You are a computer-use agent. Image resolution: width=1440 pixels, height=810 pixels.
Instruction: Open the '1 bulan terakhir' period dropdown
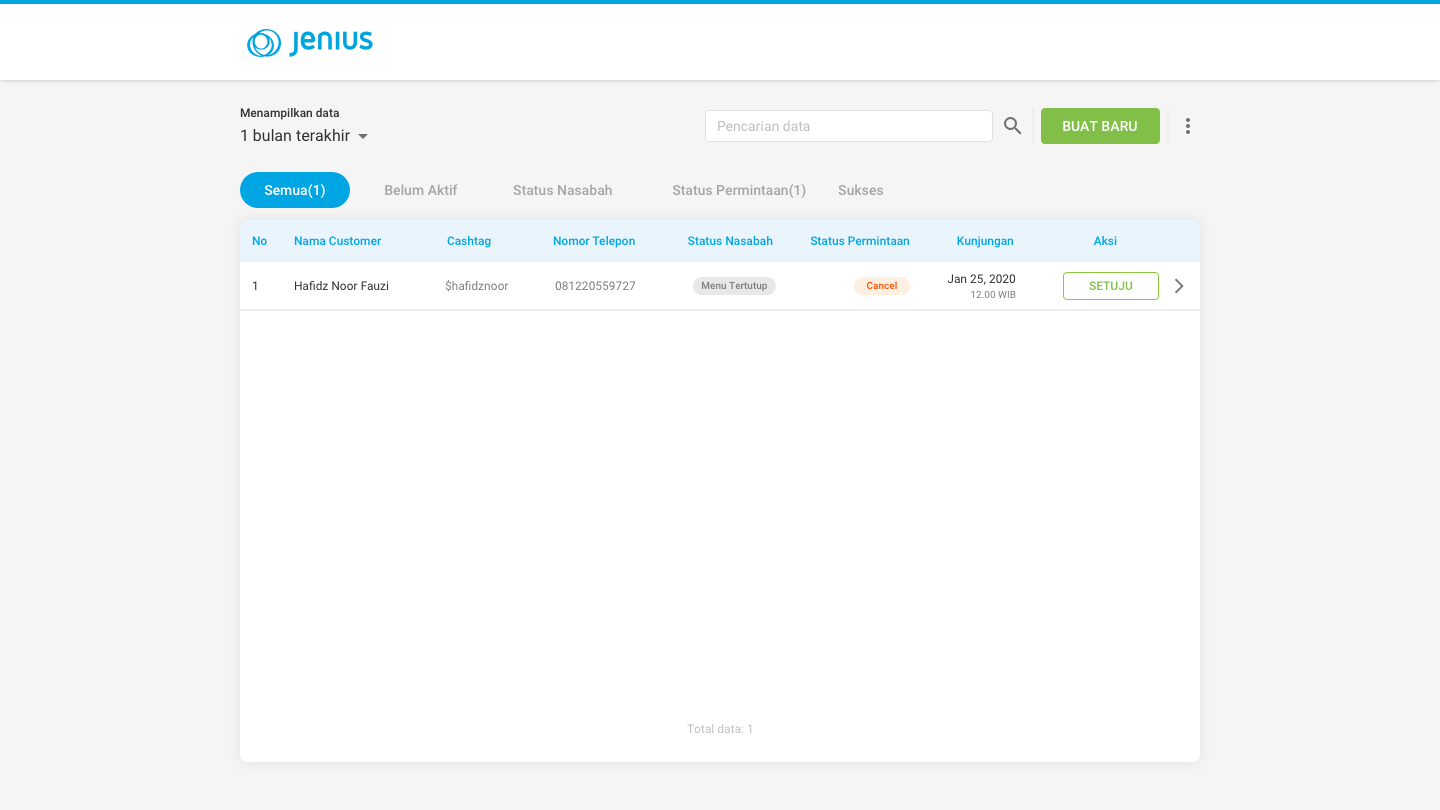click(304, 136)
